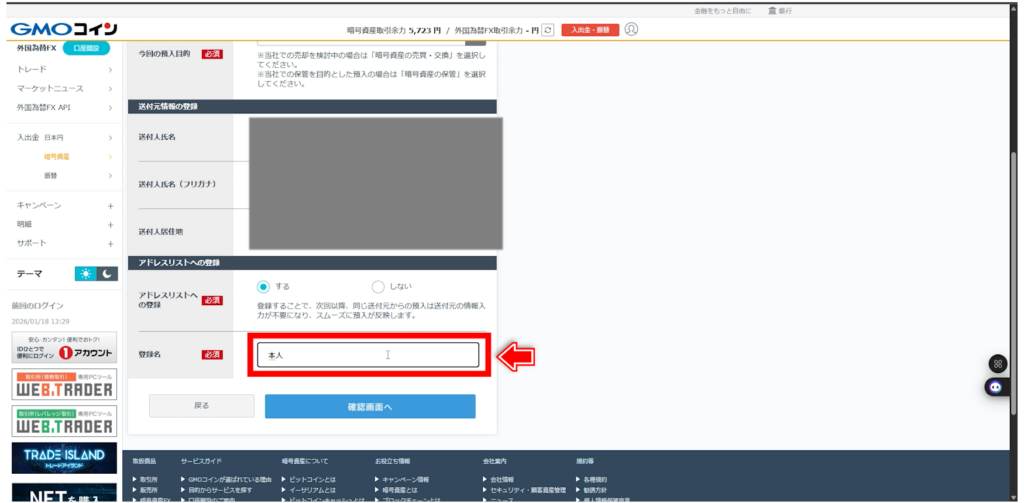Go to 暗号資産 deposit/withdrawal item

point(56,156)
